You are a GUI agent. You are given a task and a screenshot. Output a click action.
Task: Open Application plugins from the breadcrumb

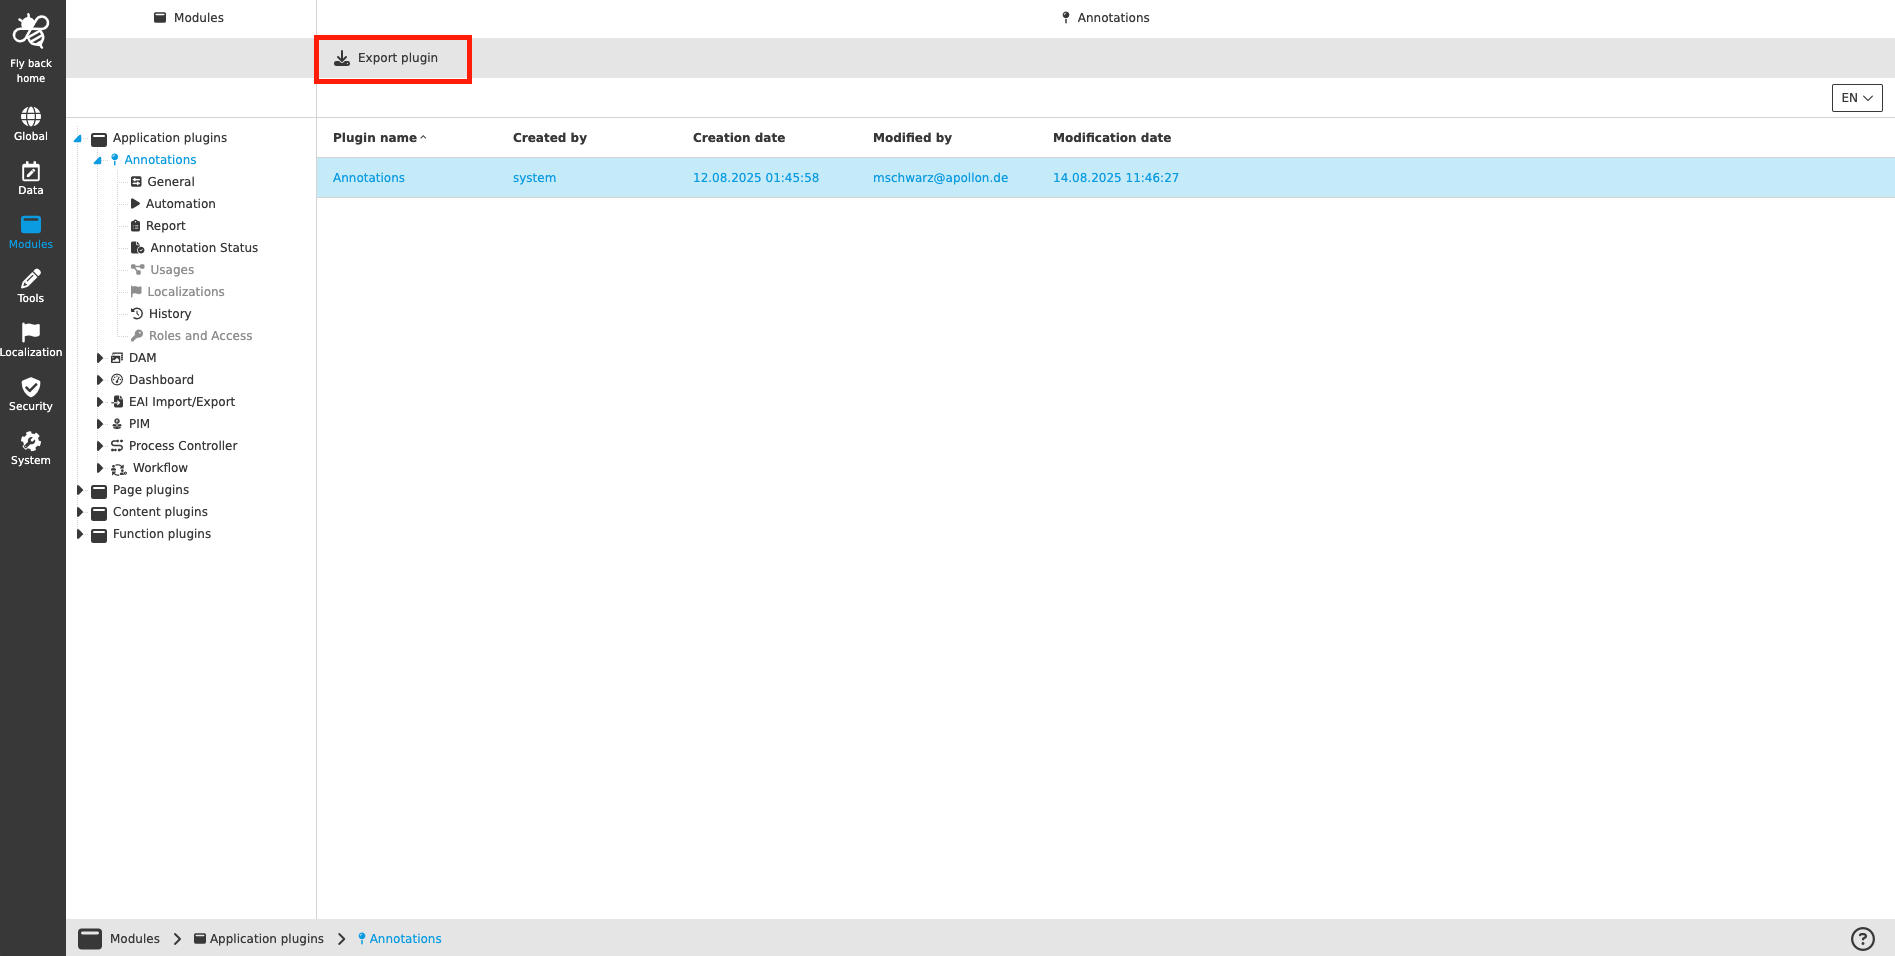tap(267, 938)
